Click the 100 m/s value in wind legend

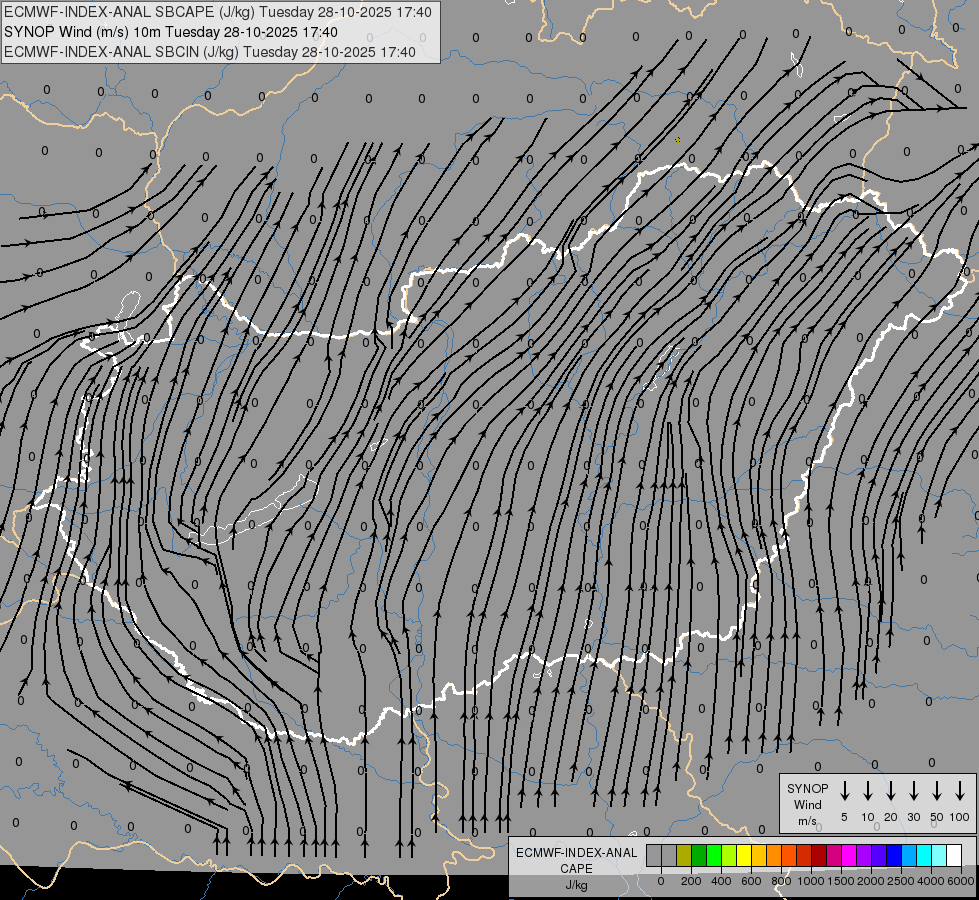pyautogui.click(x=960, y=817)
